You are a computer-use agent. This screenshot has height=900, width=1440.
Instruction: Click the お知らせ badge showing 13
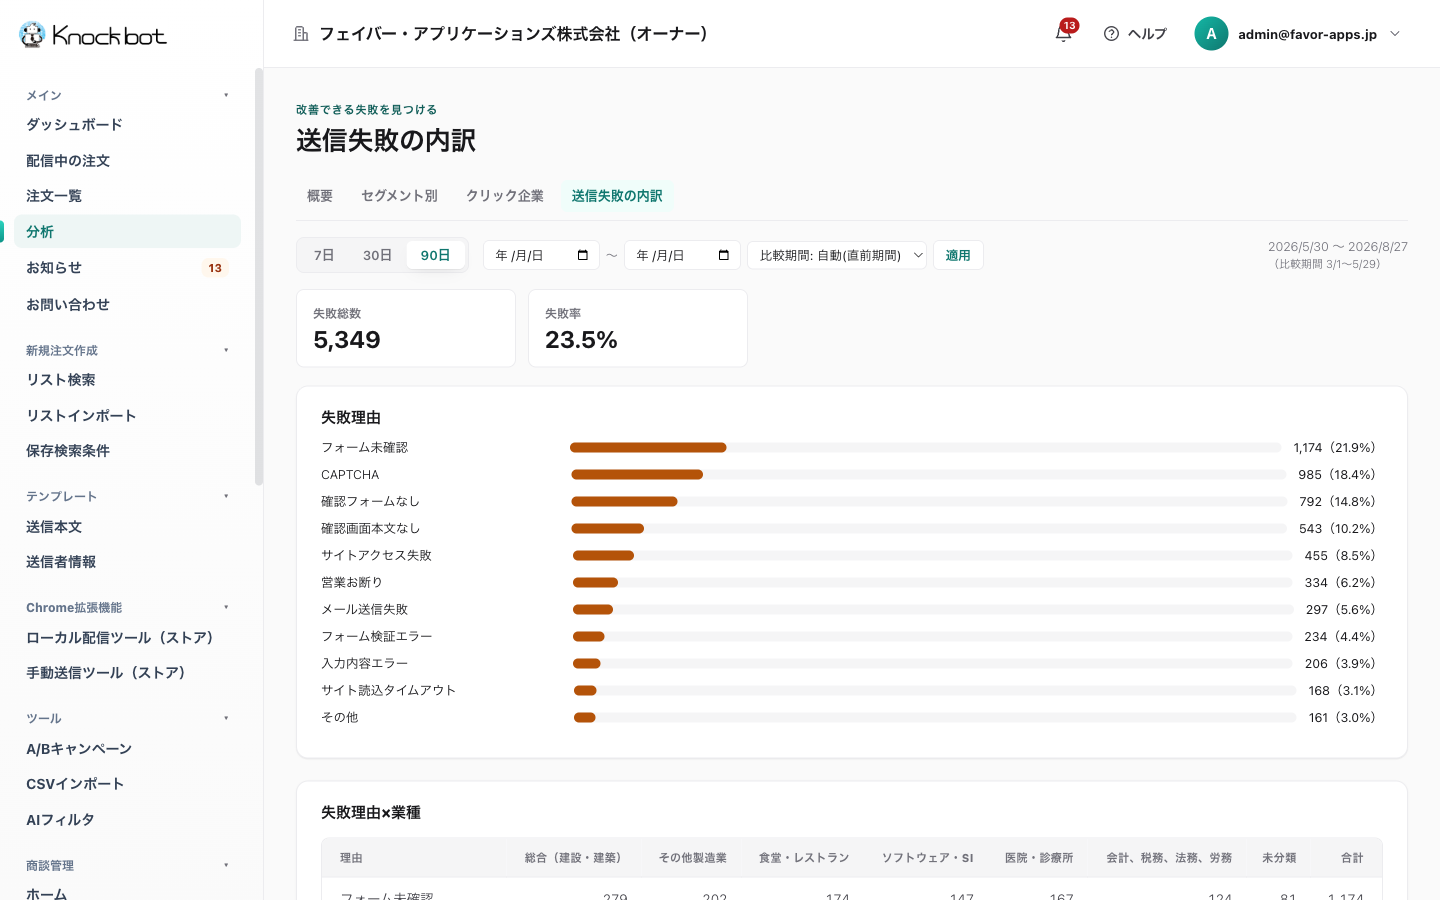tap(215, 268)
